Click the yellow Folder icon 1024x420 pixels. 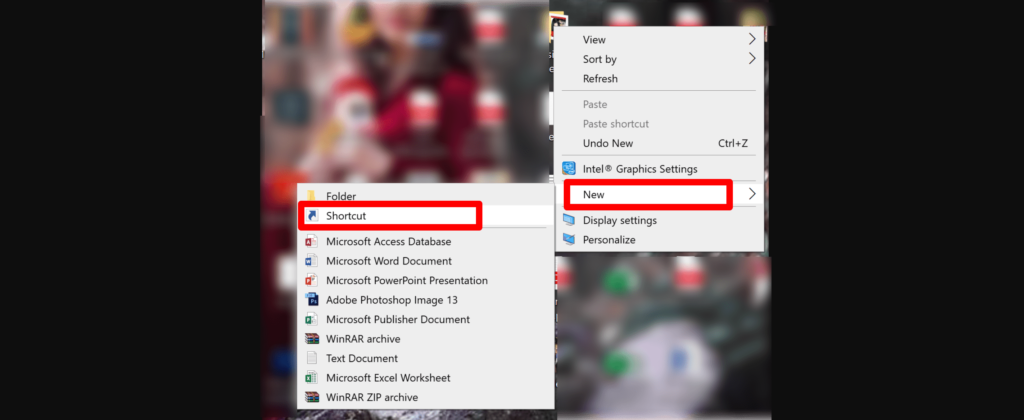312,196
